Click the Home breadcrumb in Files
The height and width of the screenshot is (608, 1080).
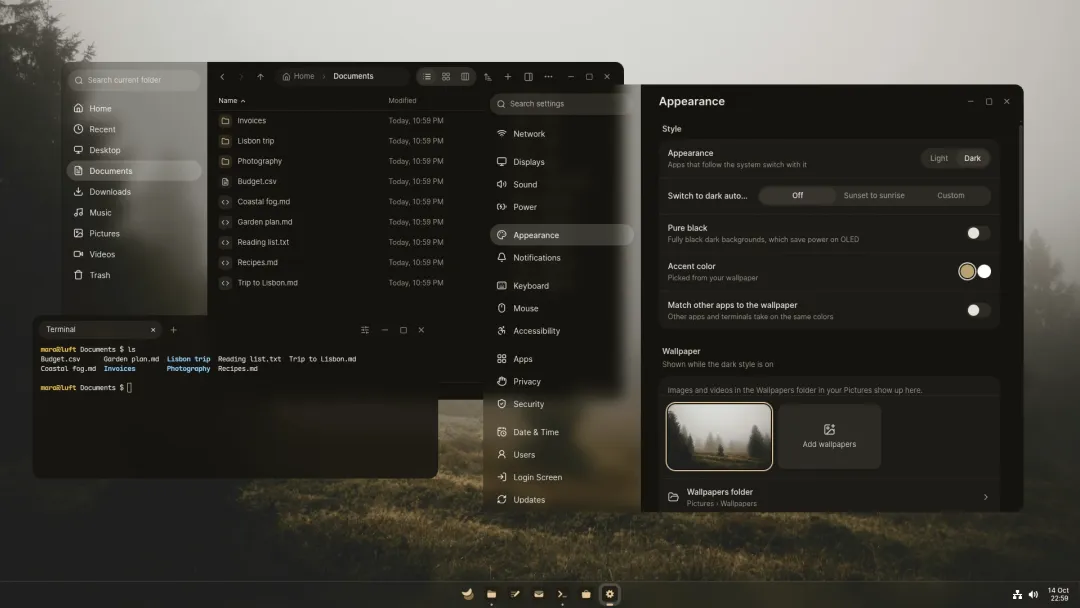pyautogui.click(x=298, y=76)
